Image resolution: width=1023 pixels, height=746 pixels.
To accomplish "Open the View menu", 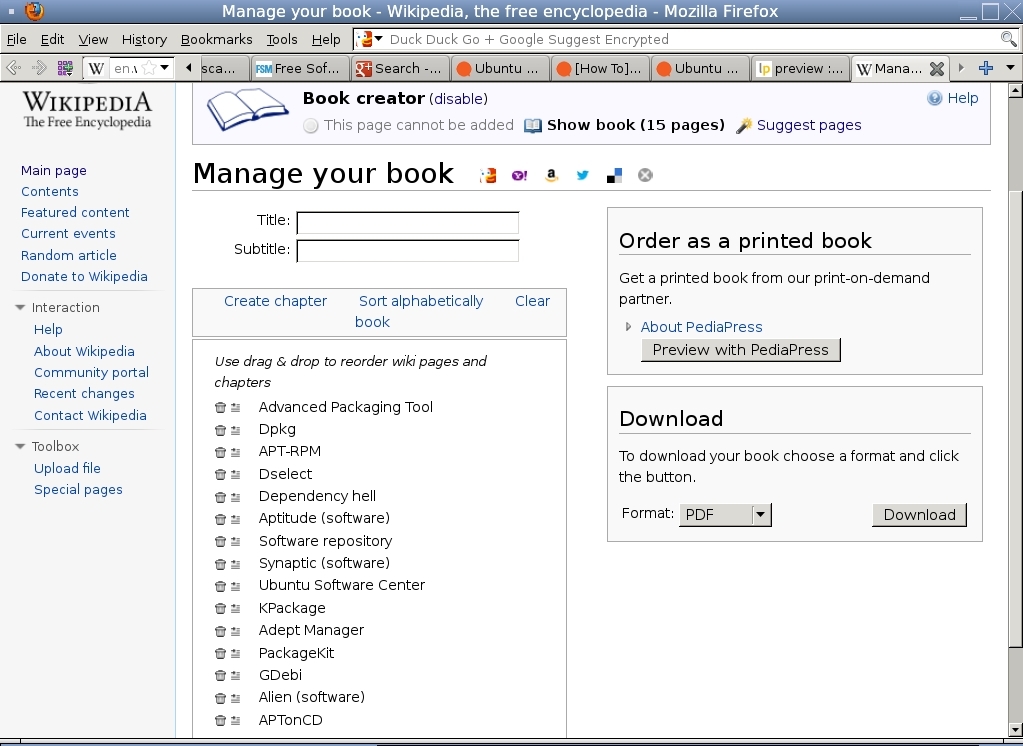I will click(x=93, y=39).
